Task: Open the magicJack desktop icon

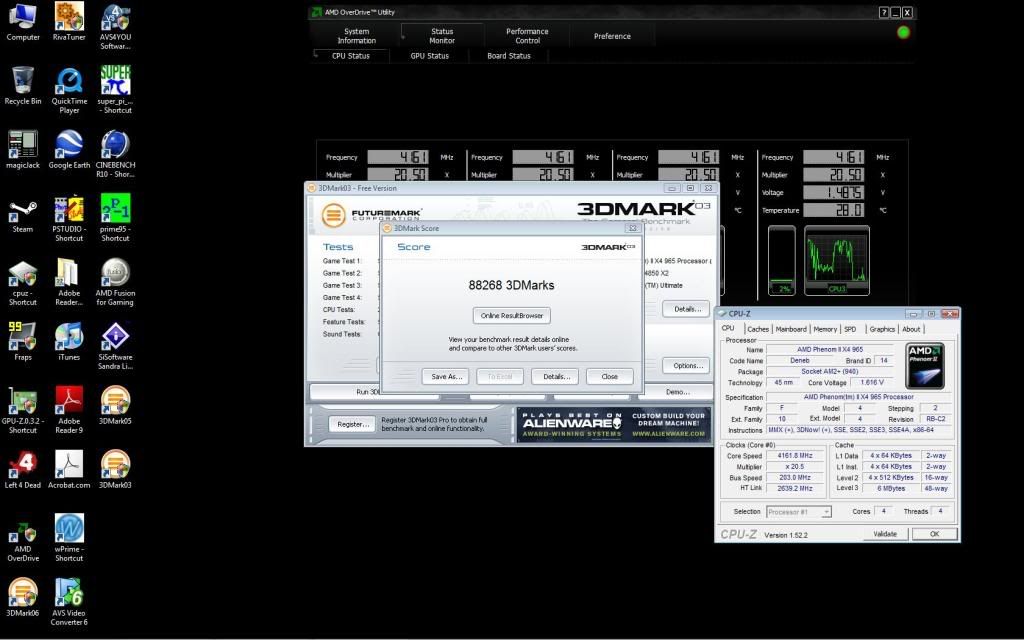Action: (23, 150)
